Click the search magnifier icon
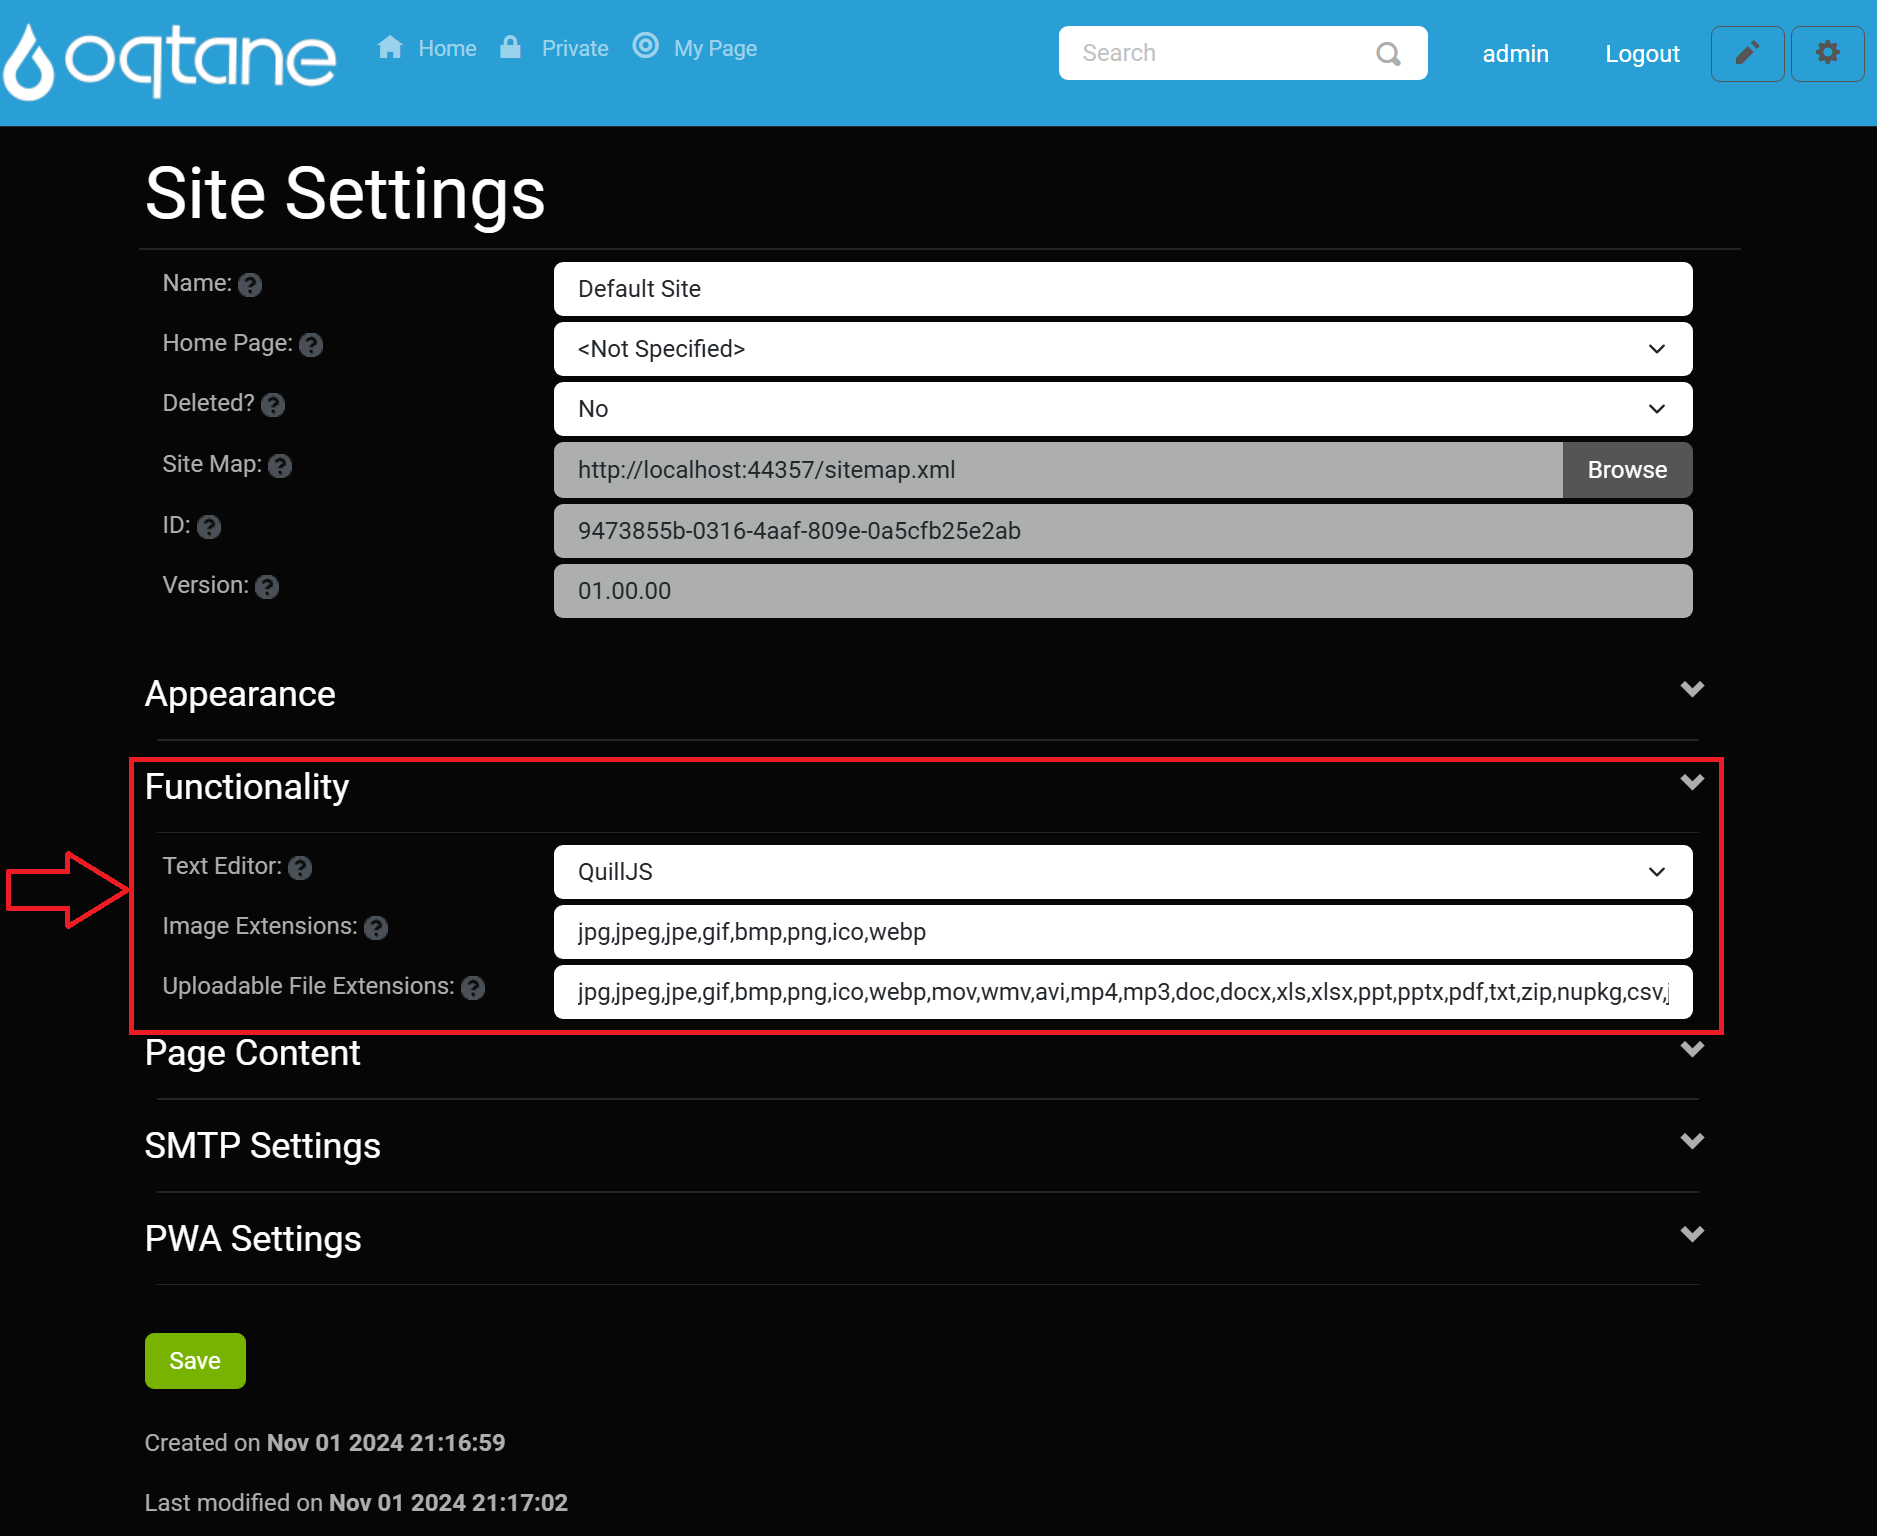The width and height of the screenshot is (1877, 1536). [x=1388, y=54]
